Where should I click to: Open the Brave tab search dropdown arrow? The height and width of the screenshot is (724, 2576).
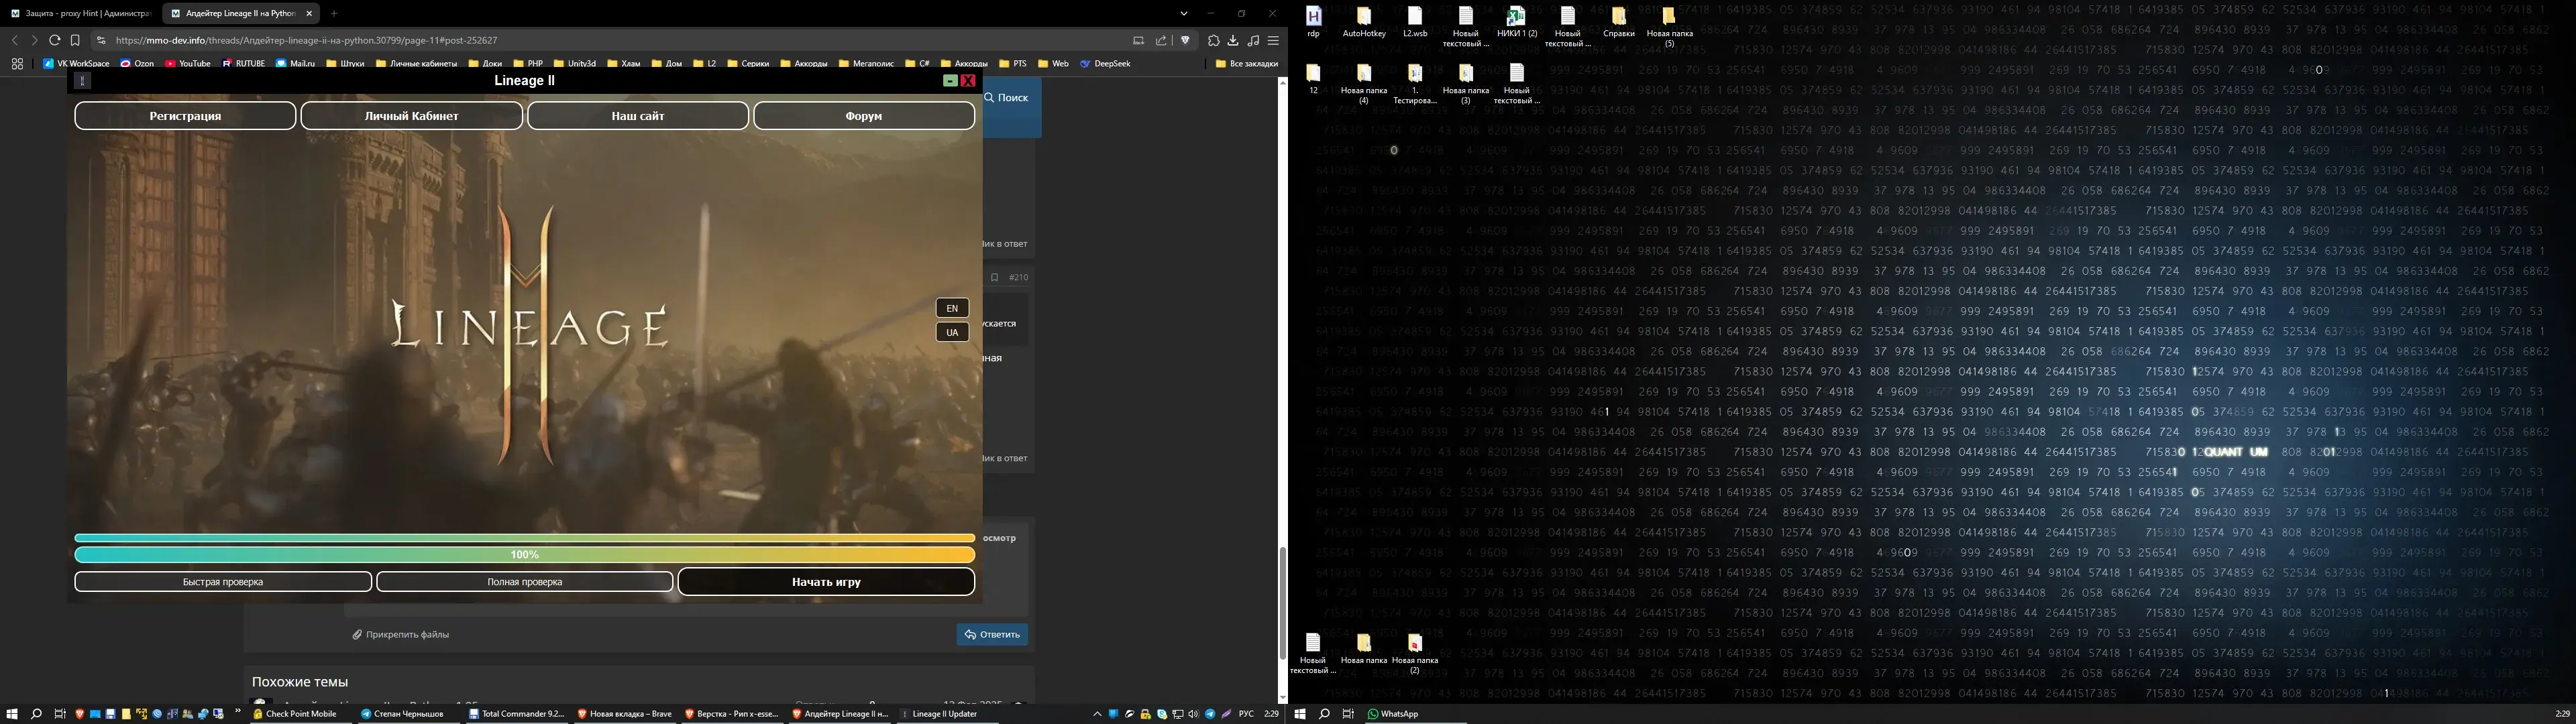[1184, 14]
